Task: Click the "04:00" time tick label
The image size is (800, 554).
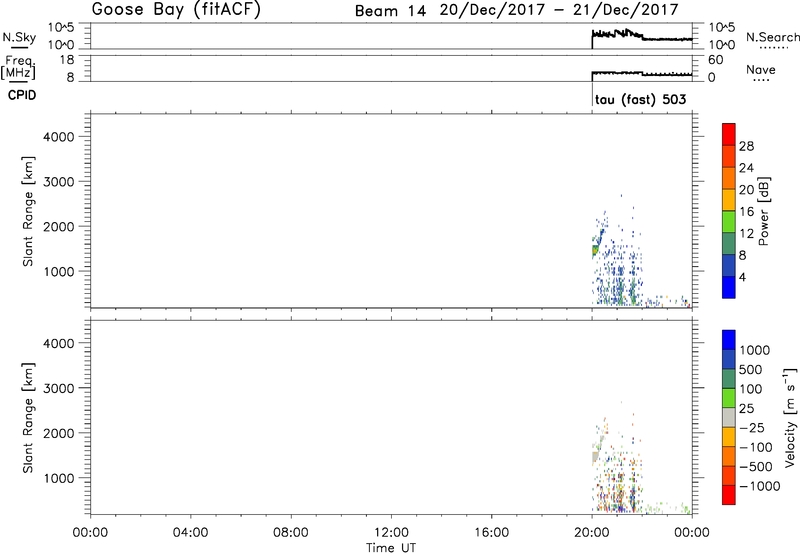Action: pos(190,533)
